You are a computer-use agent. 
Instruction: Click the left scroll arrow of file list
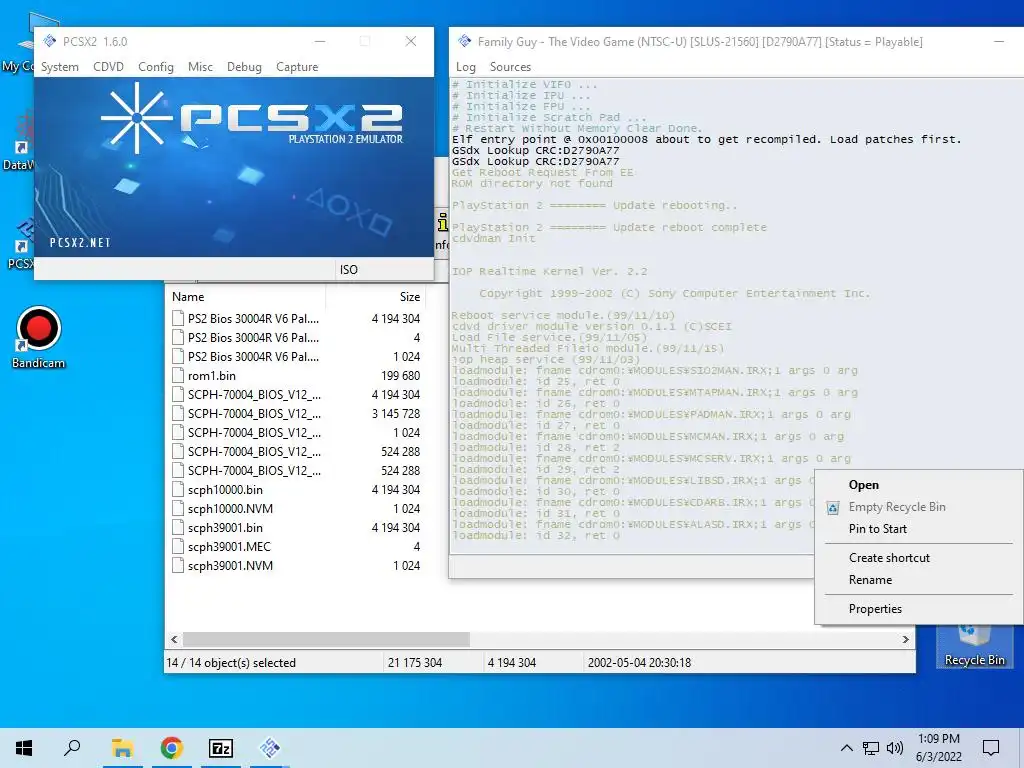click(174, 639)
